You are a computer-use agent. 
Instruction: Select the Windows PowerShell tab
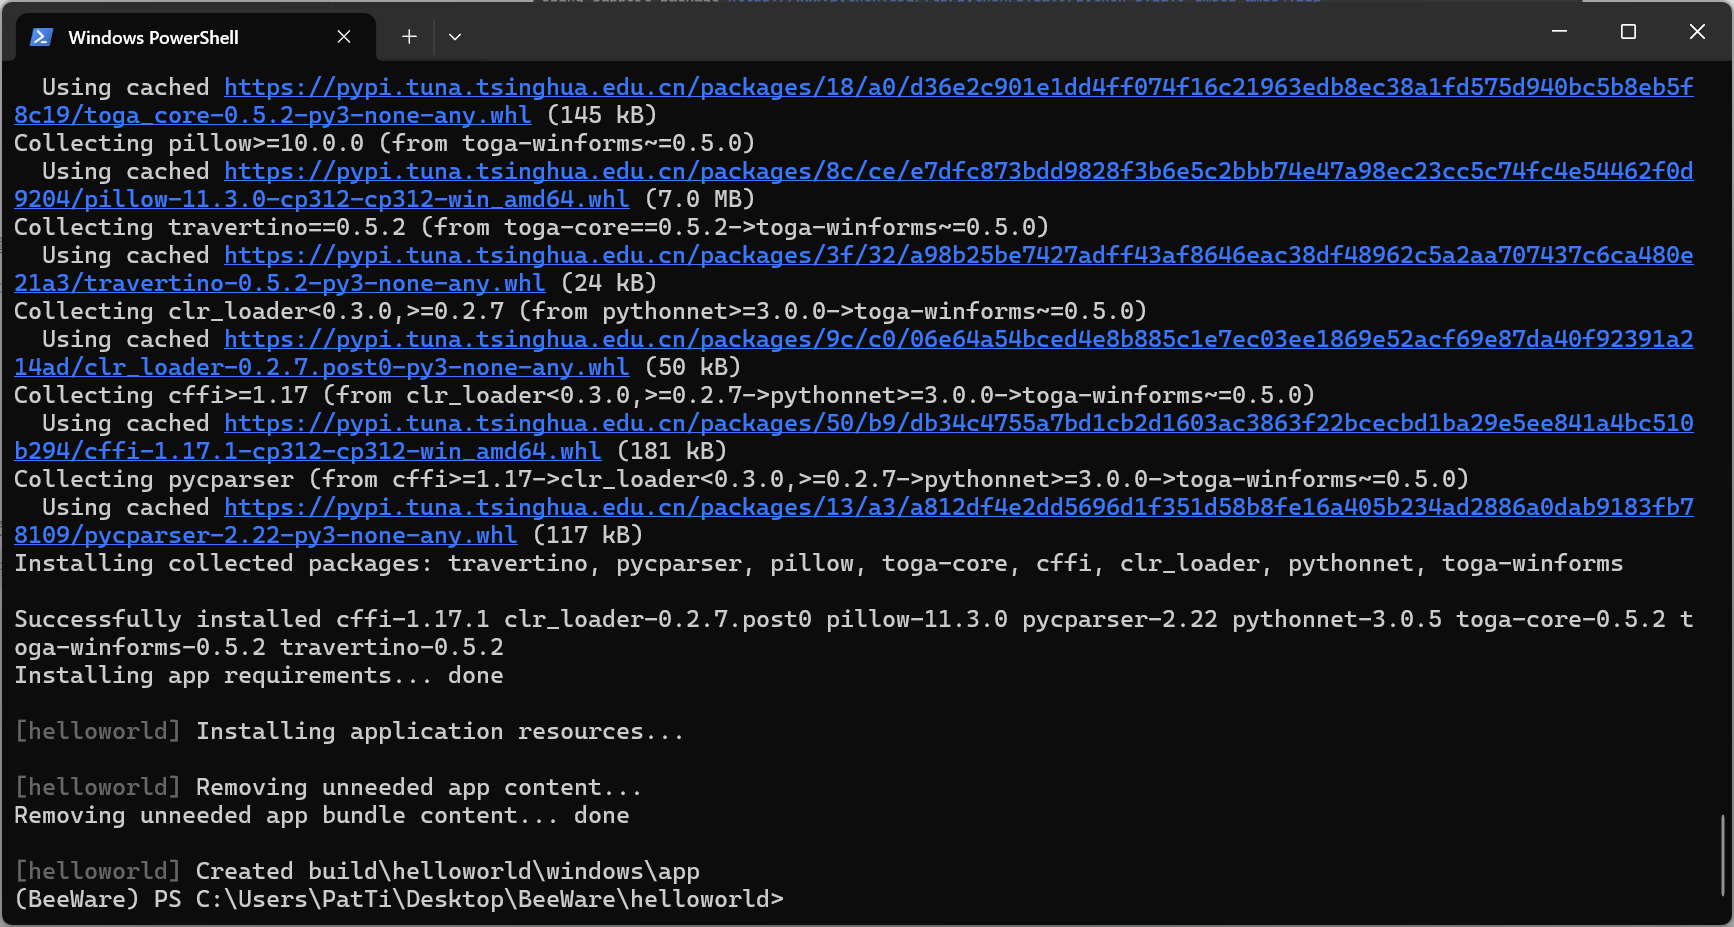(196, 37)
